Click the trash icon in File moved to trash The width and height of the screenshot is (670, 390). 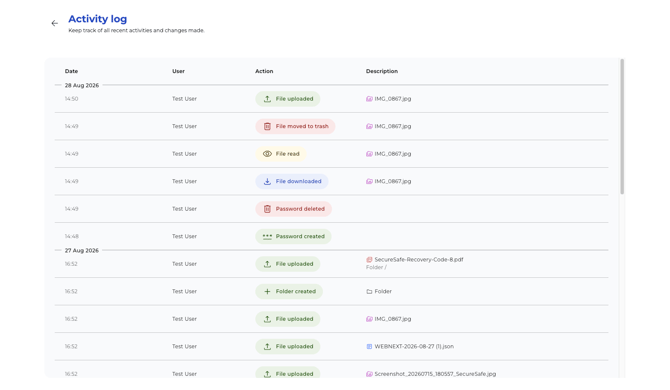tap(267, 126)
